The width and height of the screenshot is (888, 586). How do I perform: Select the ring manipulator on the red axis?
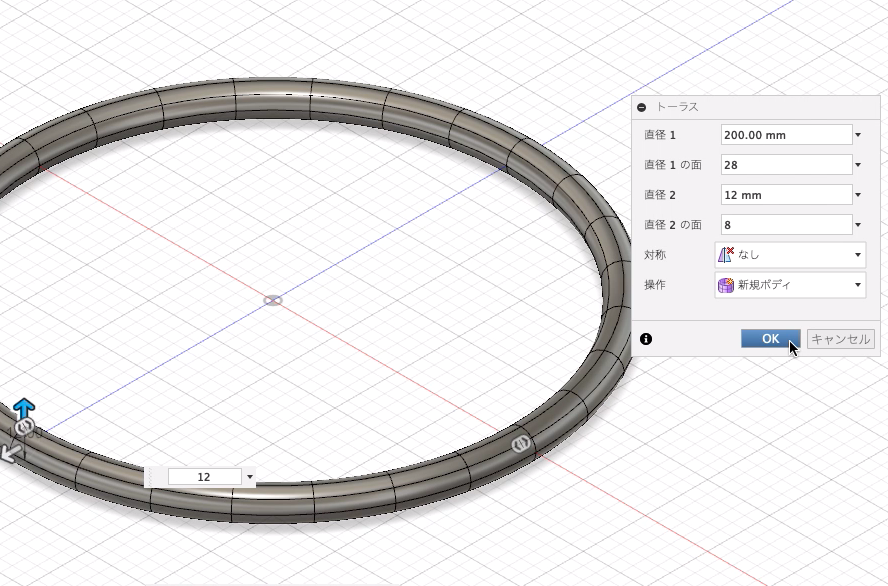[x=521, y=444]
